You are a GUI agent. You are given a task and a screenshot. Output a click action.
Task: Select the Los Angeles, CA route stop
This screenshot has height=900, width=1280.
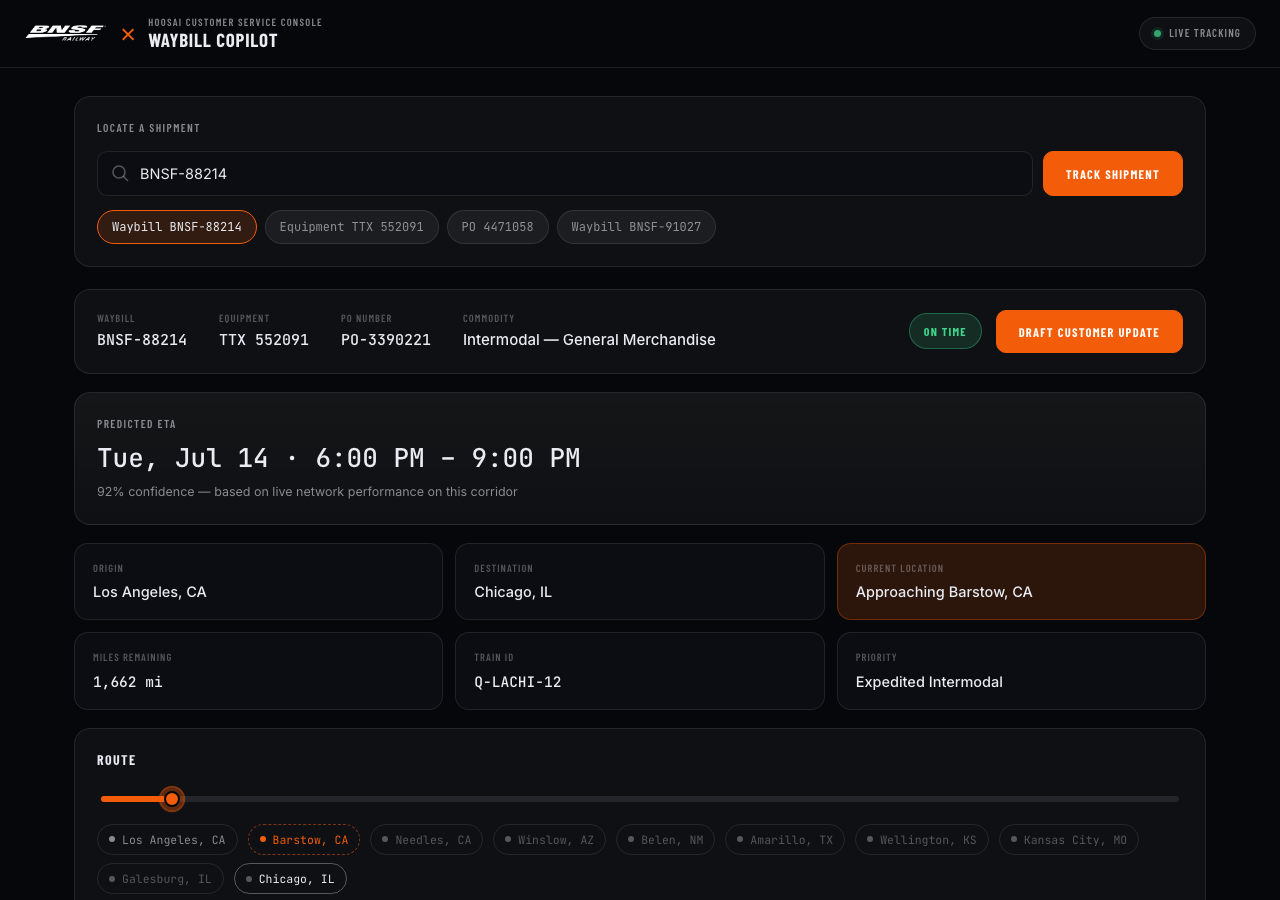click(167, 840)
